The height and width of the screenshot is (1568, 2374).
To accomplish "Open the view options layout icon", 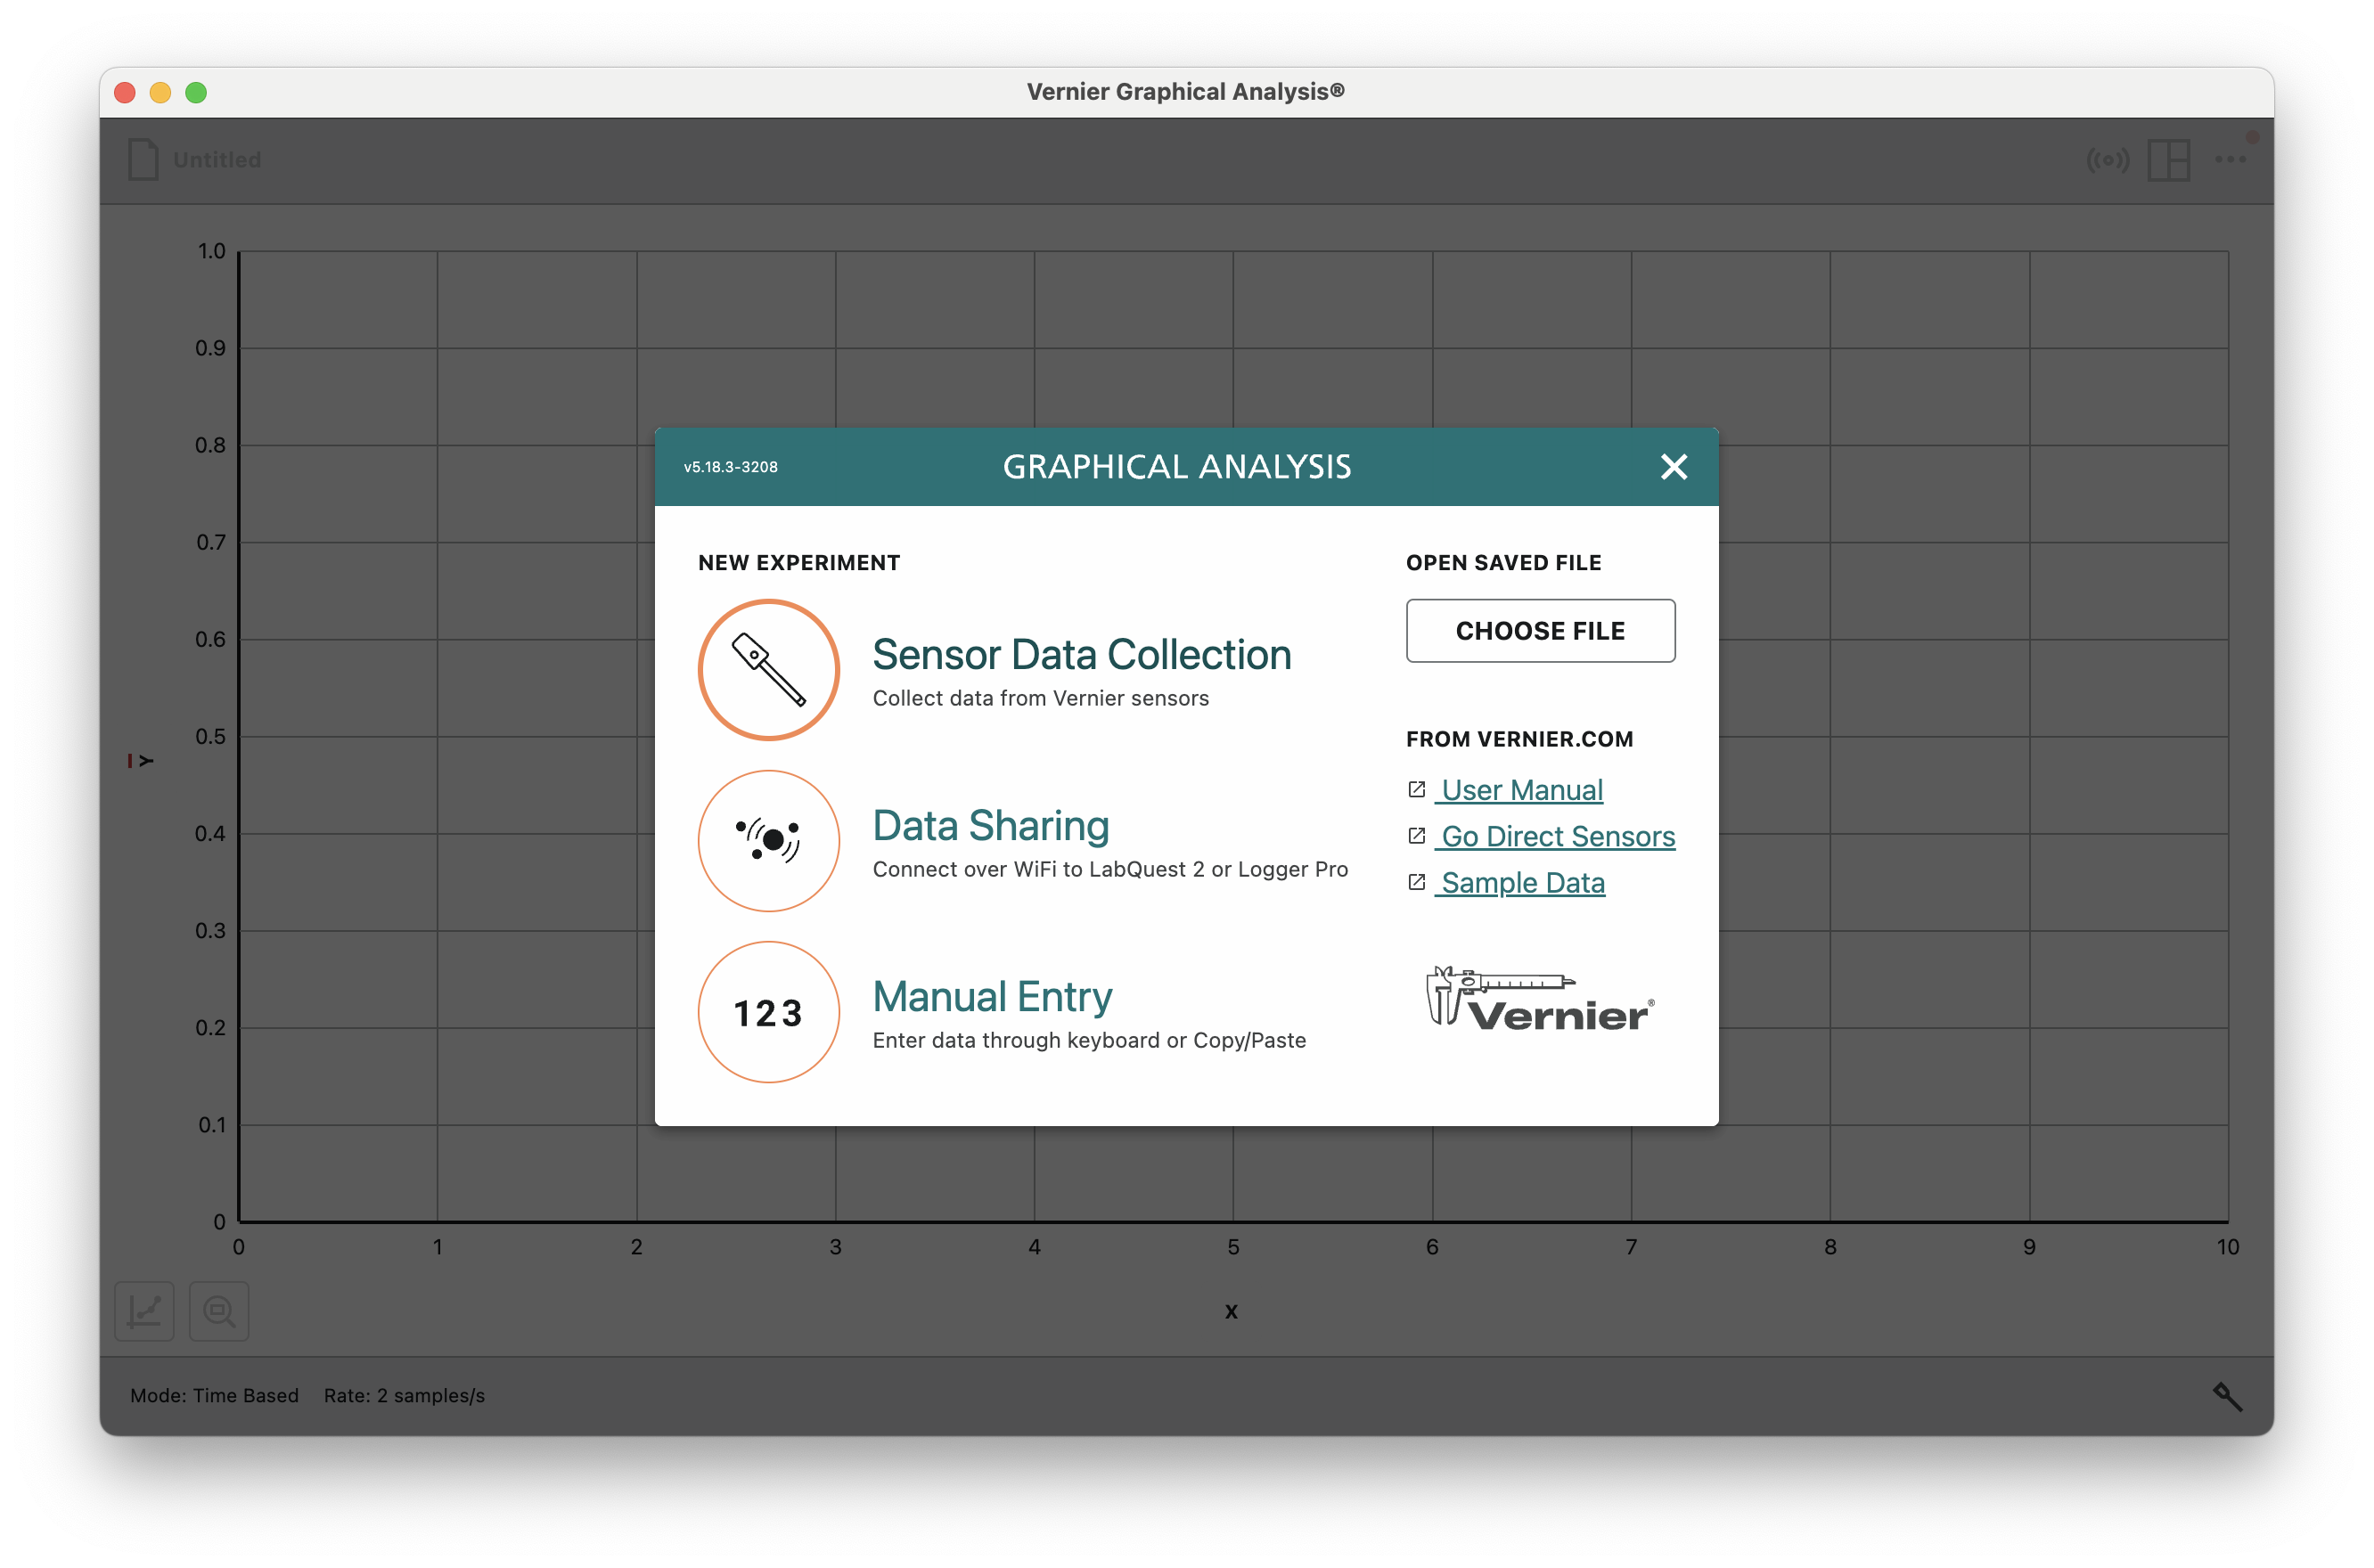I will (x=2168, y=160).
